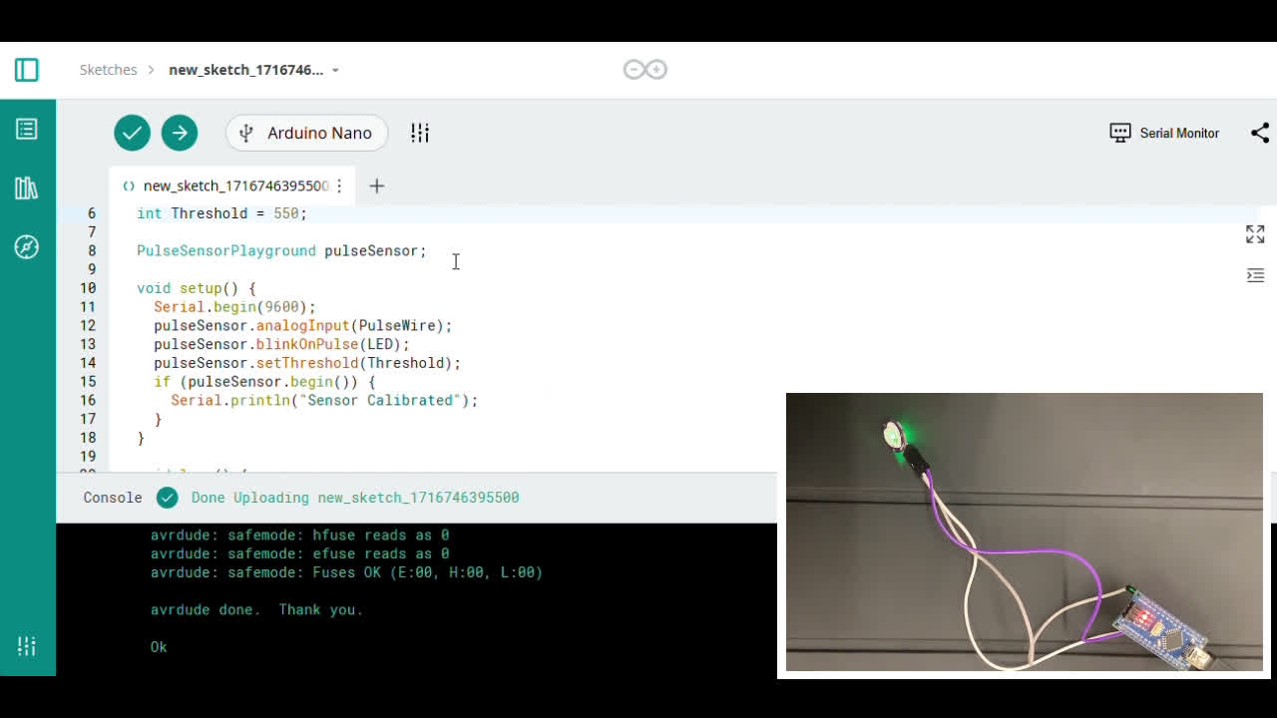The image size is (1277, 718).
Task: Toggle the sidebar panel icon
Action: (27, 70)
